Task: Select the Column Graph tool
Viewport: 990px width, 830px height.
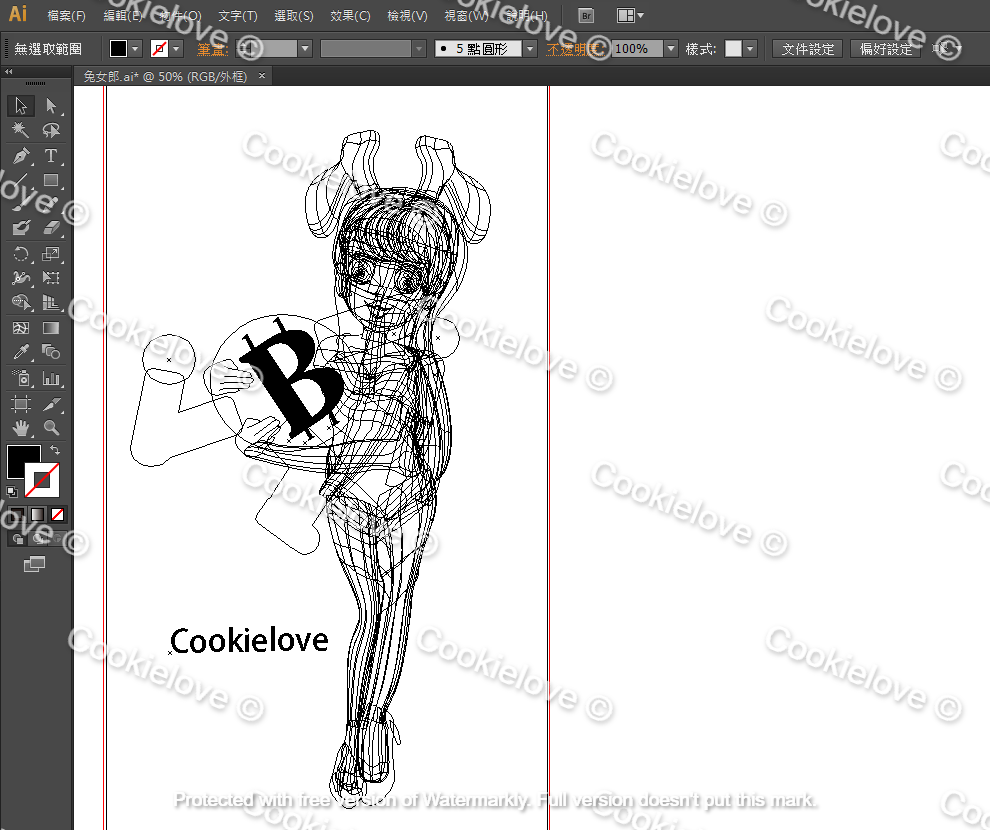Action: 51,378
